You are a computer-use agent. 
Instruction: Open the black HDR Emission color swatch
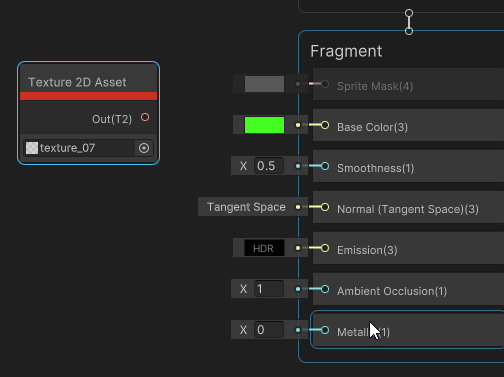(264, 248)
